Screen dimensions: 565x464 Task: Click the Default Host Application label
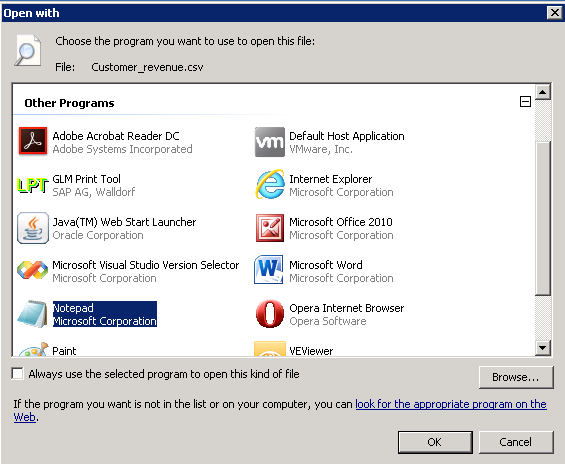(x=347, y=136)
